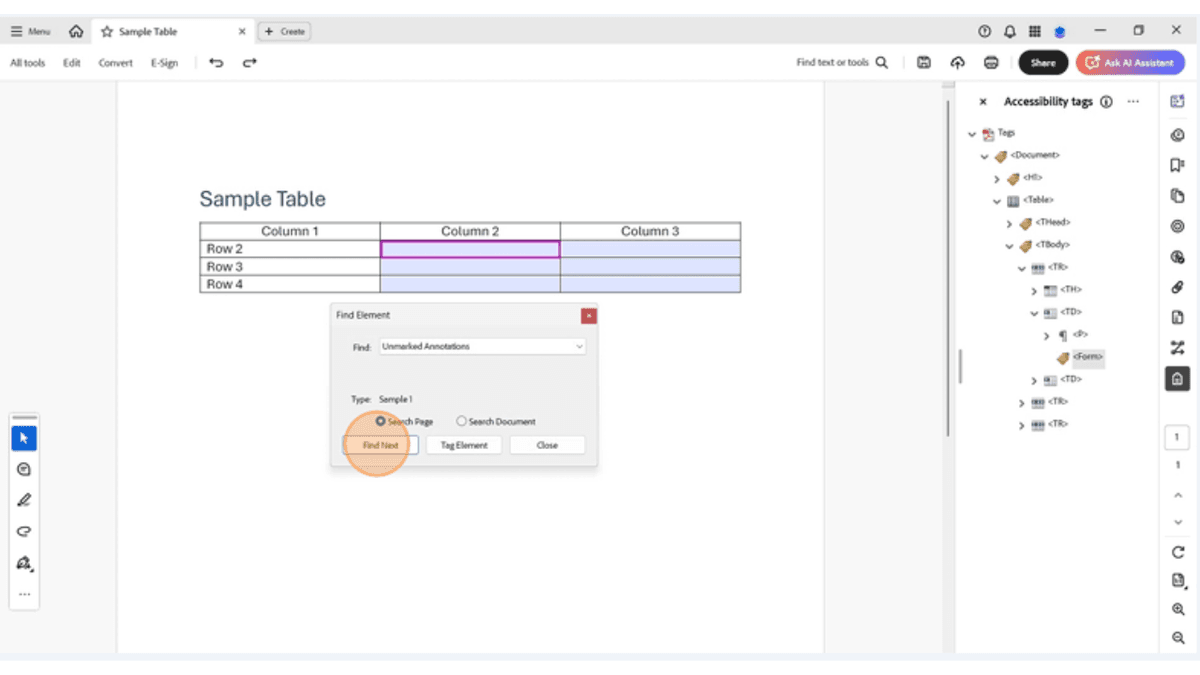
Task: Select the Search Page radio button
Action: point(379,421)
